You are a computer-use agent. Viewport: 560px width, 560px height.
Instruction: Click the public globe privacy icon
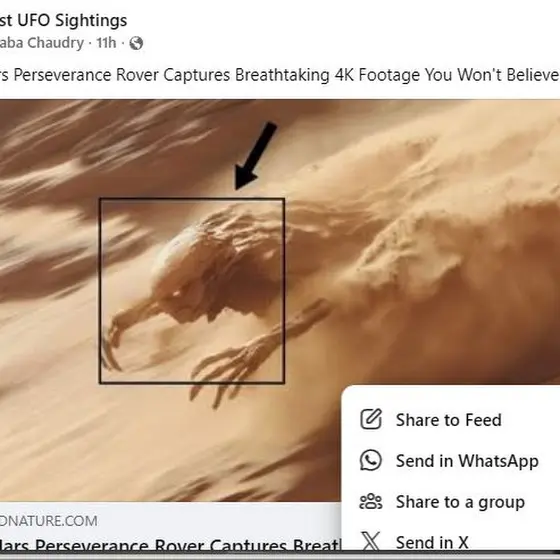tap(136, 43)
